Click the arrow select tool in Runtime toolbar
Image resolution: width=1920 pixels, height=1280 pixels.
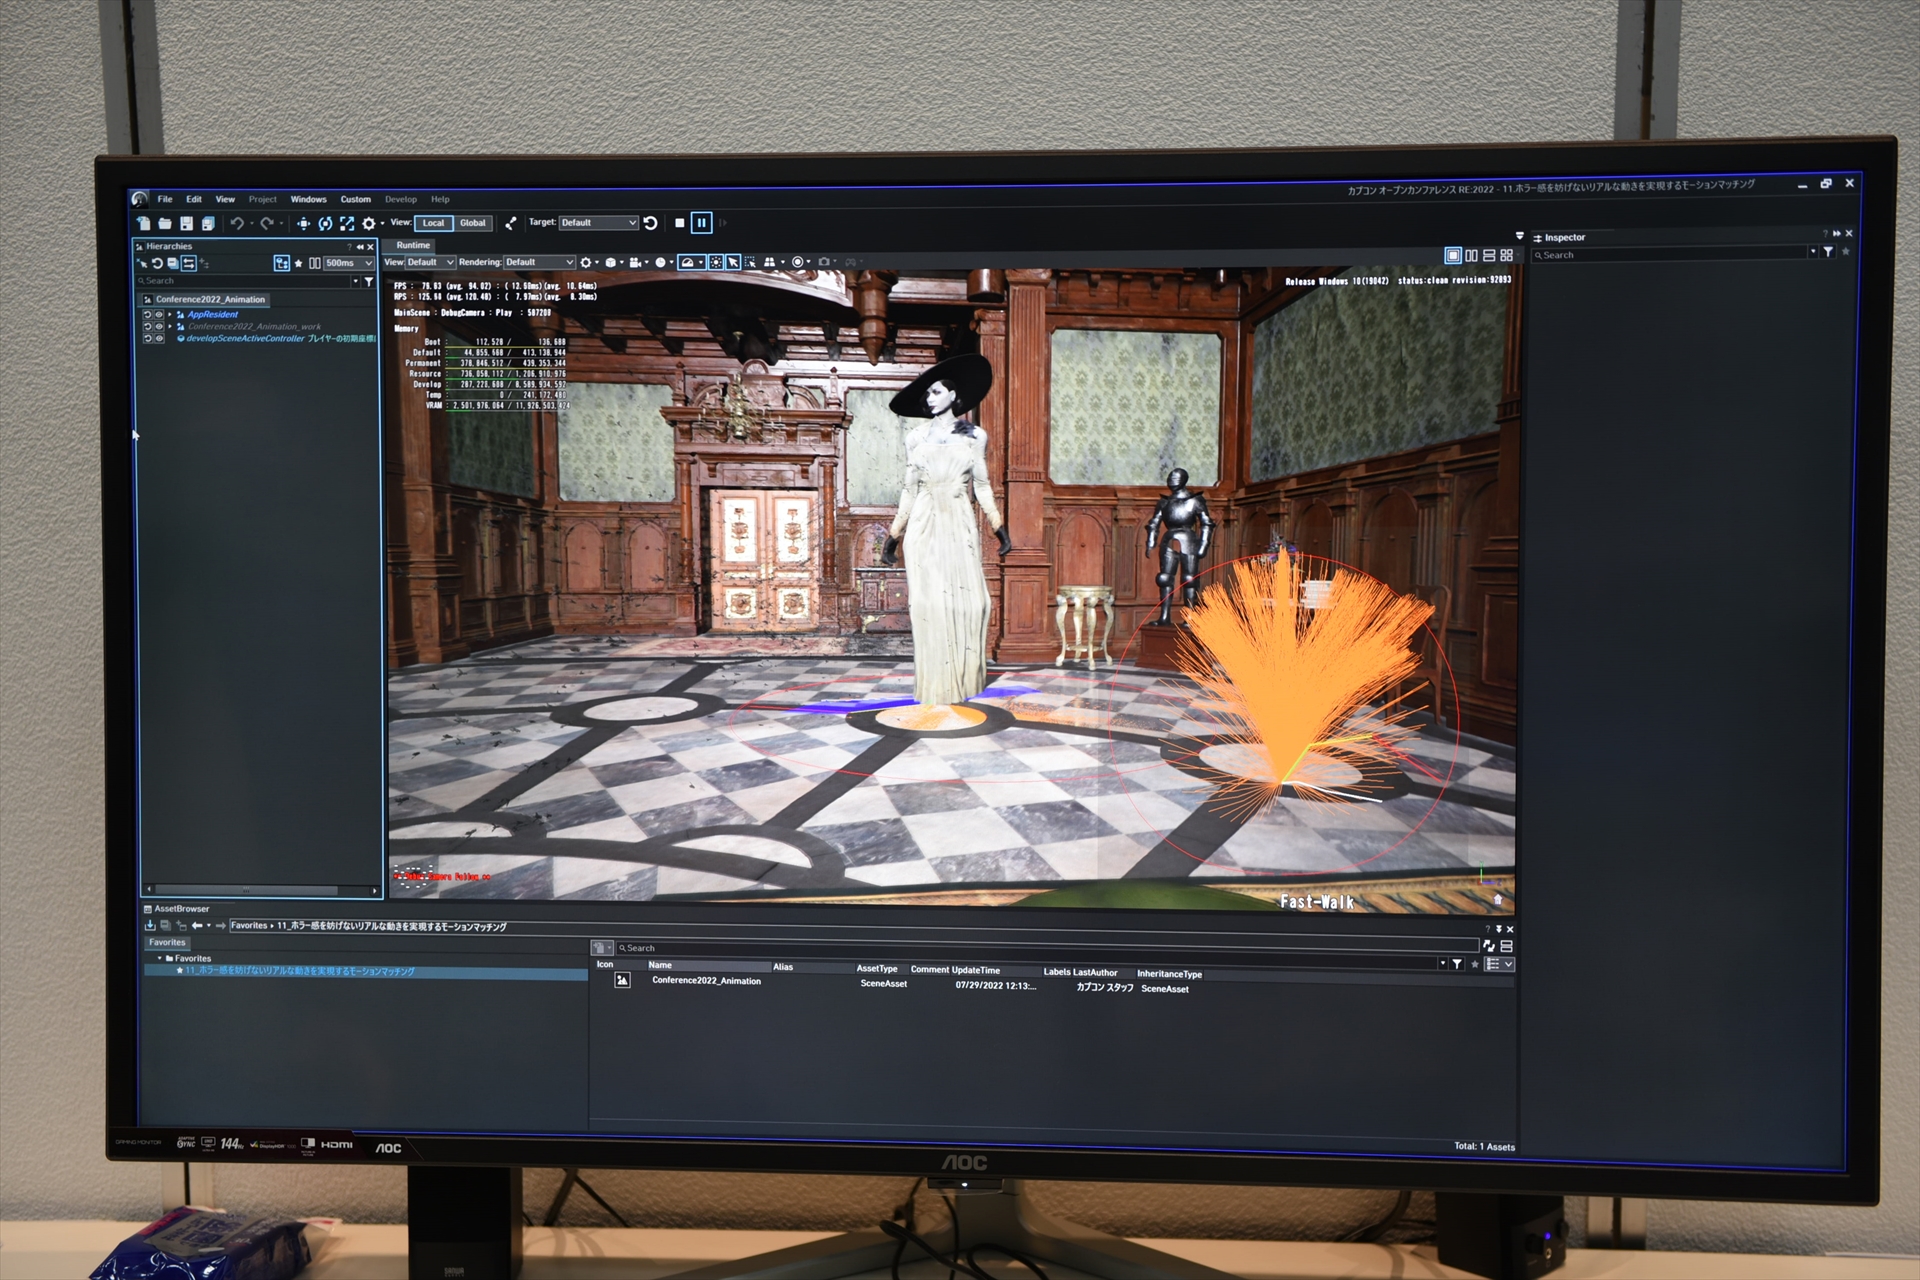(x=733, y=262)
